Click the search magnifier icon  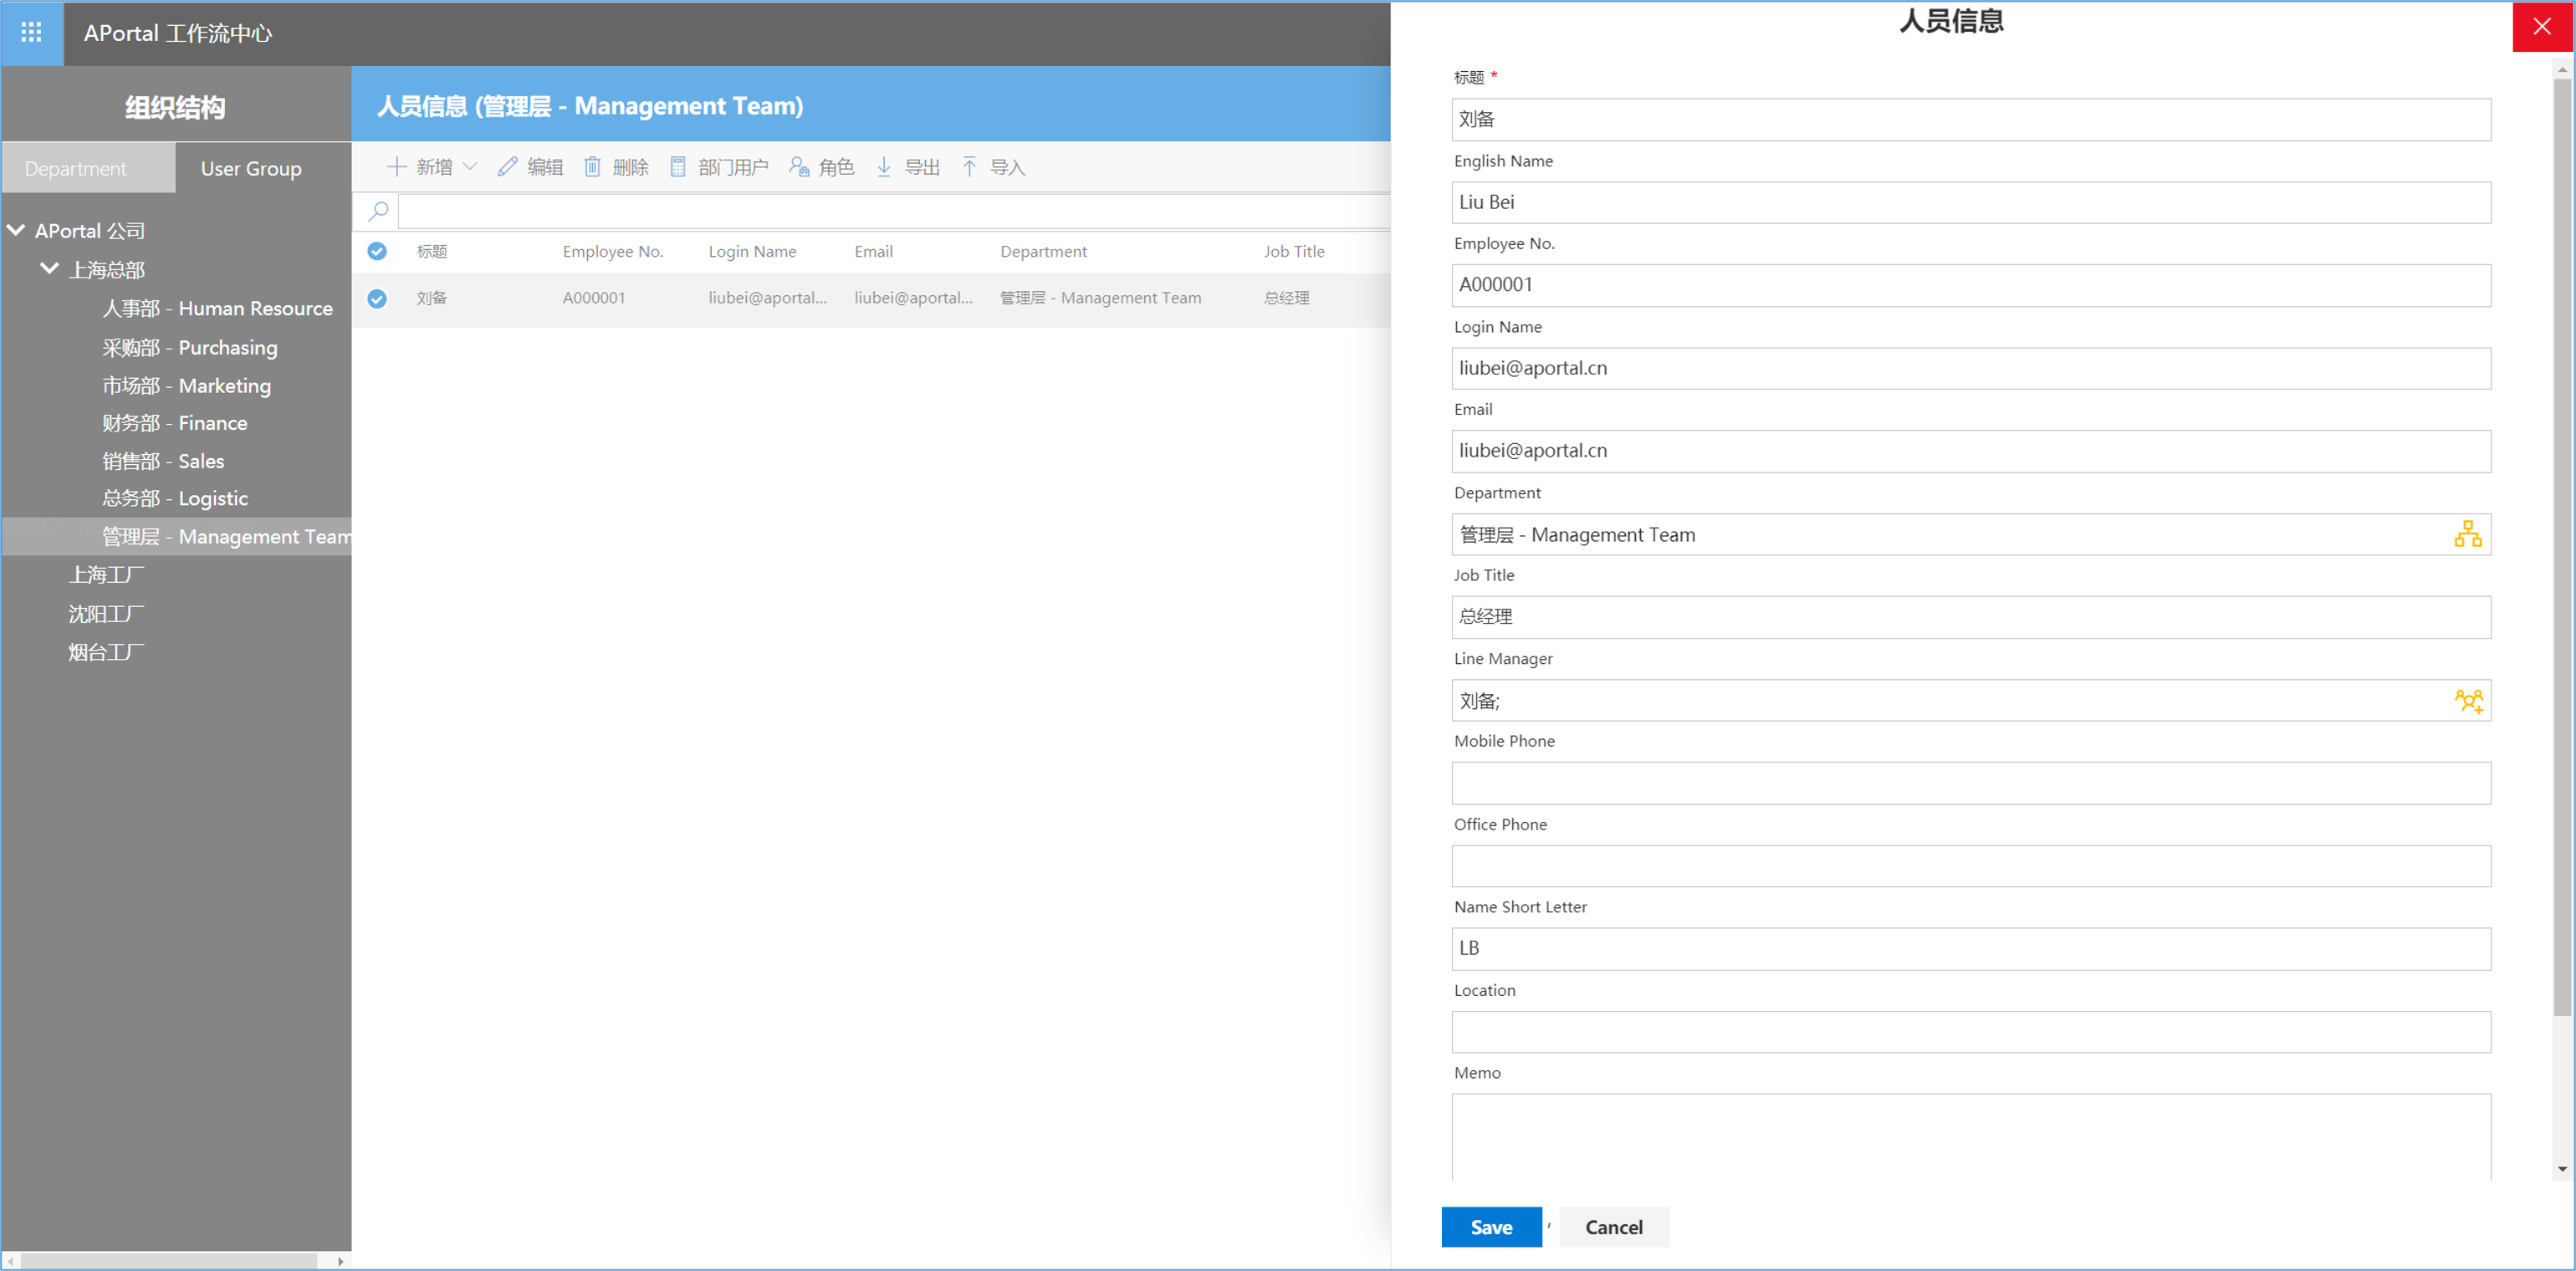click(x=378, y=211)
